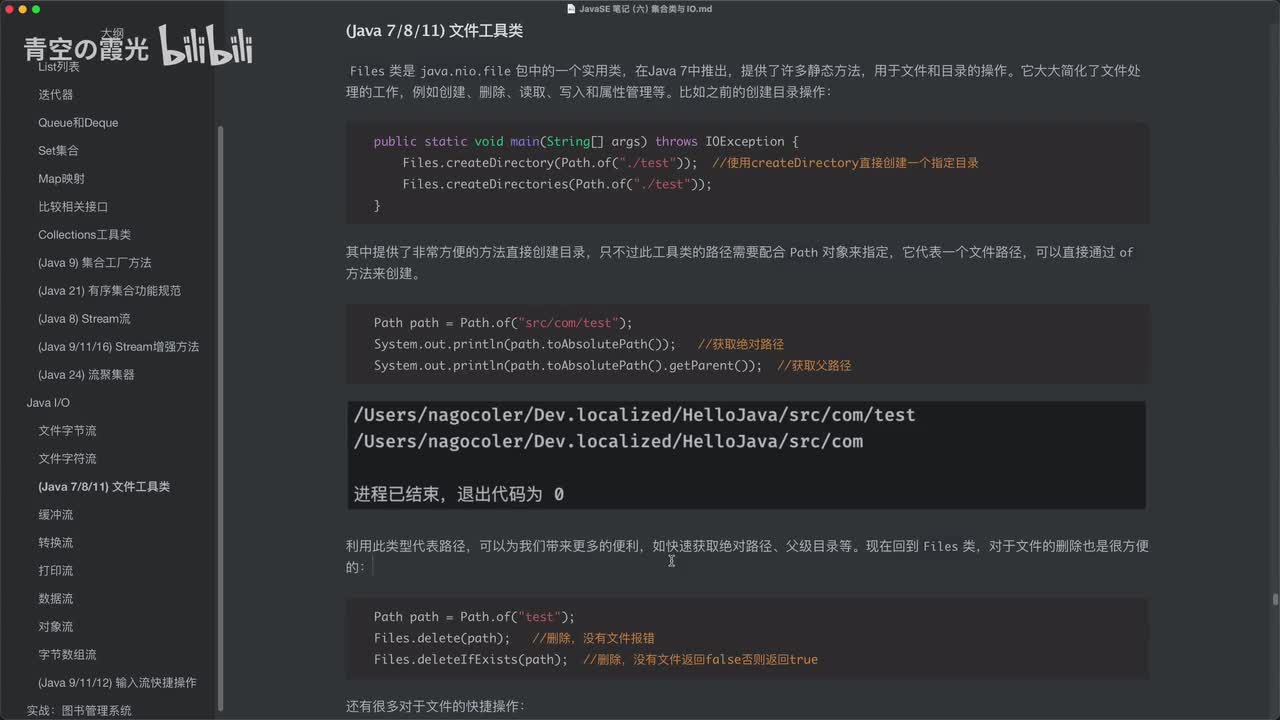The height and width of the screenshot is (720, 1280).
Task: Open (Java 24) 流聚集器 section
Action: [86, 374]
